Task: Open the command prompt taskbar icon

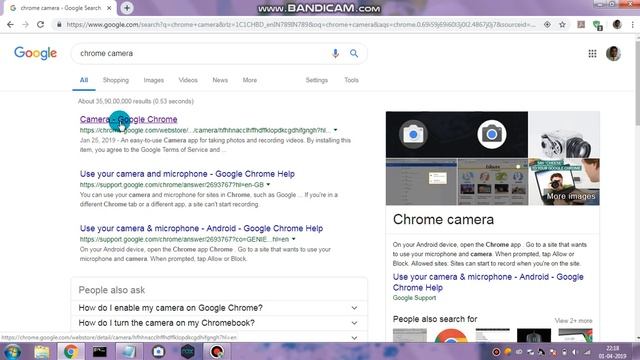Action: point(100,351)
